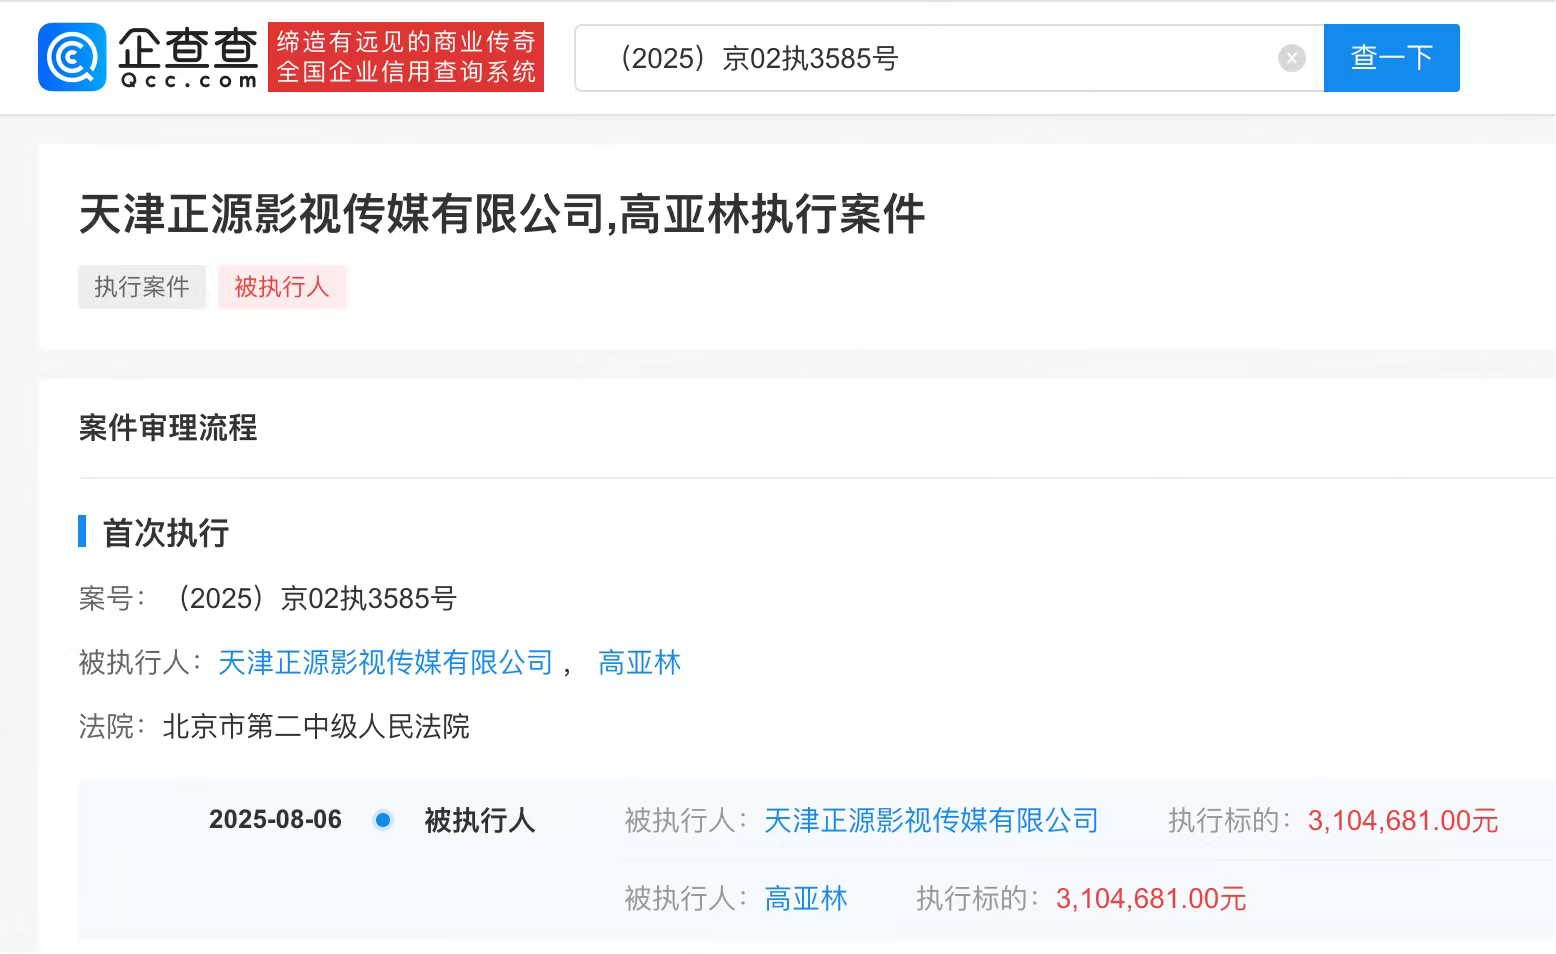Click the blue timeline dot next to 2025-08-06
Viewport: 1556px width, 954px height.
coord(383,820)
